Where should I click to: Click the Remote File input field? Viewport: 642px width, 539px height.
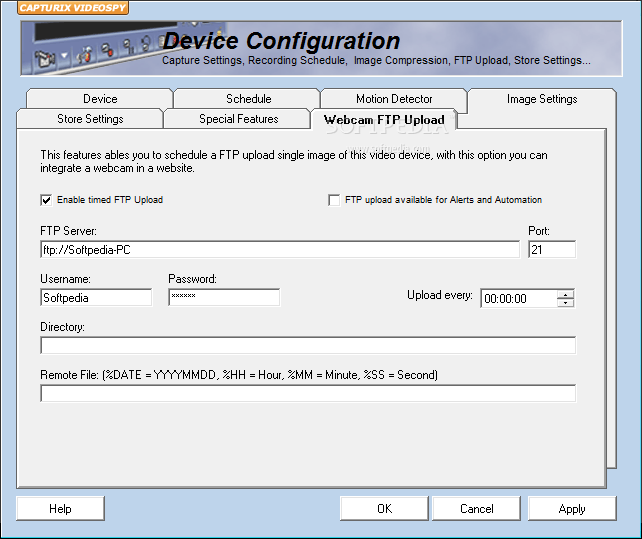coord(308,393)
